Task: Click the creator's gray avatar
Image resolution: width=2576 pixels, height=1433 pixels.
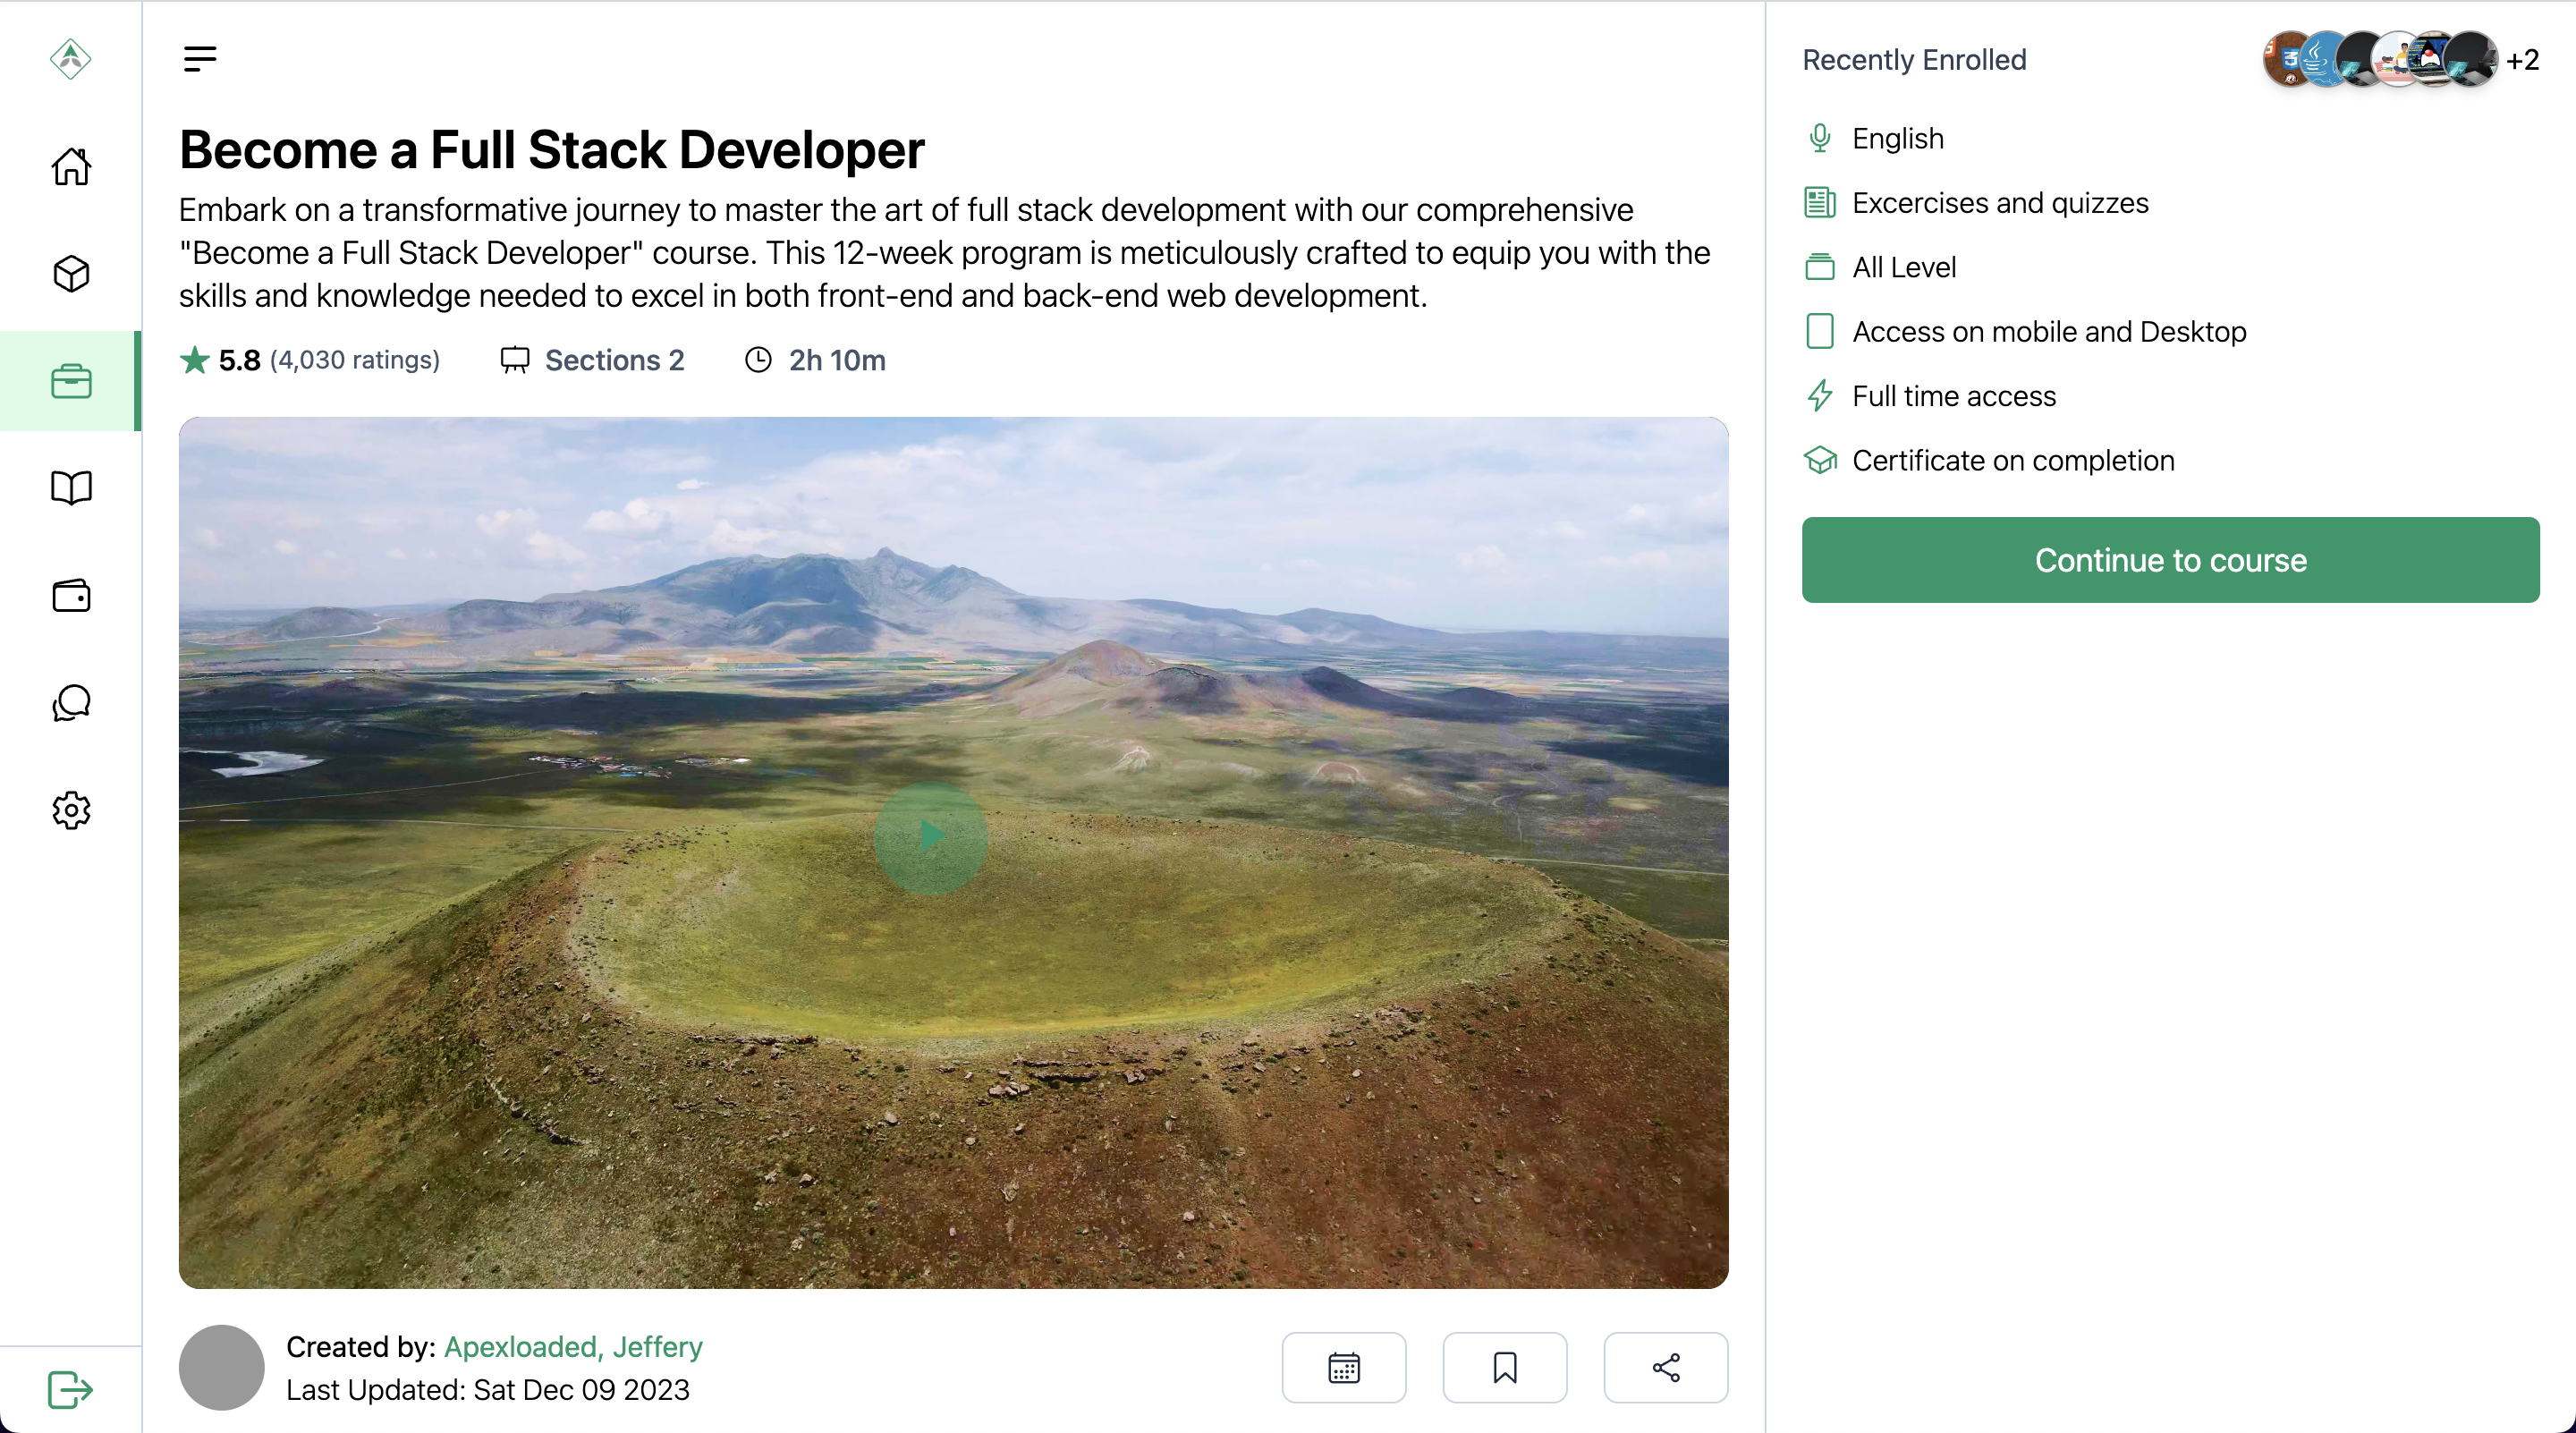Action: pyautogui.click(x=221, y=1367)
